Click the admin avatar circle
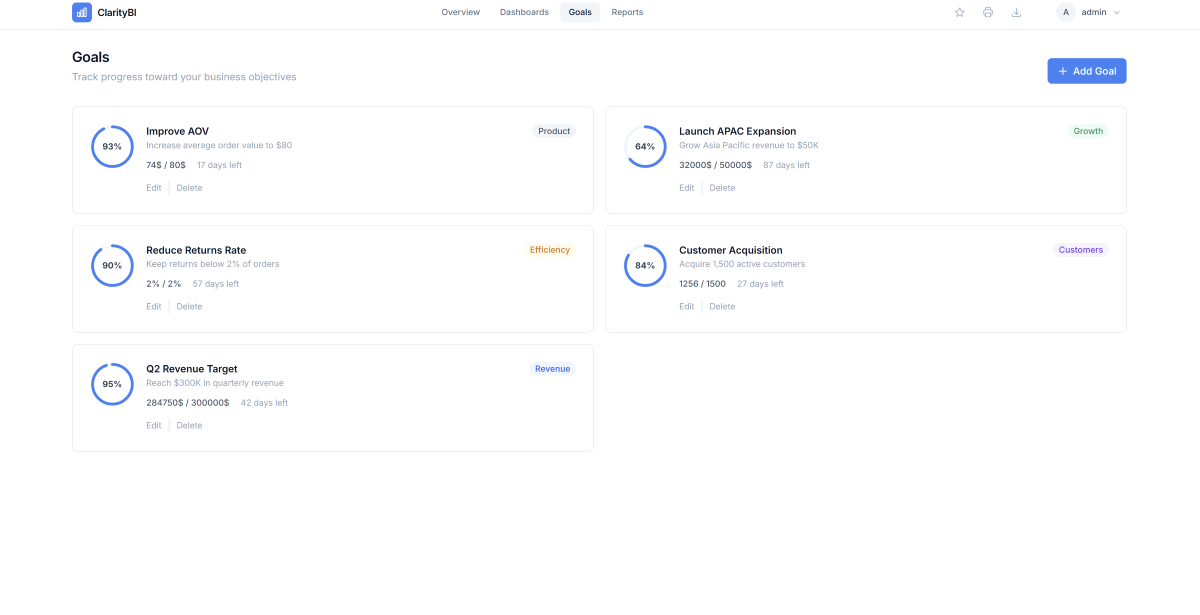Viewport: 1200px width, 615px height. 1066,12
